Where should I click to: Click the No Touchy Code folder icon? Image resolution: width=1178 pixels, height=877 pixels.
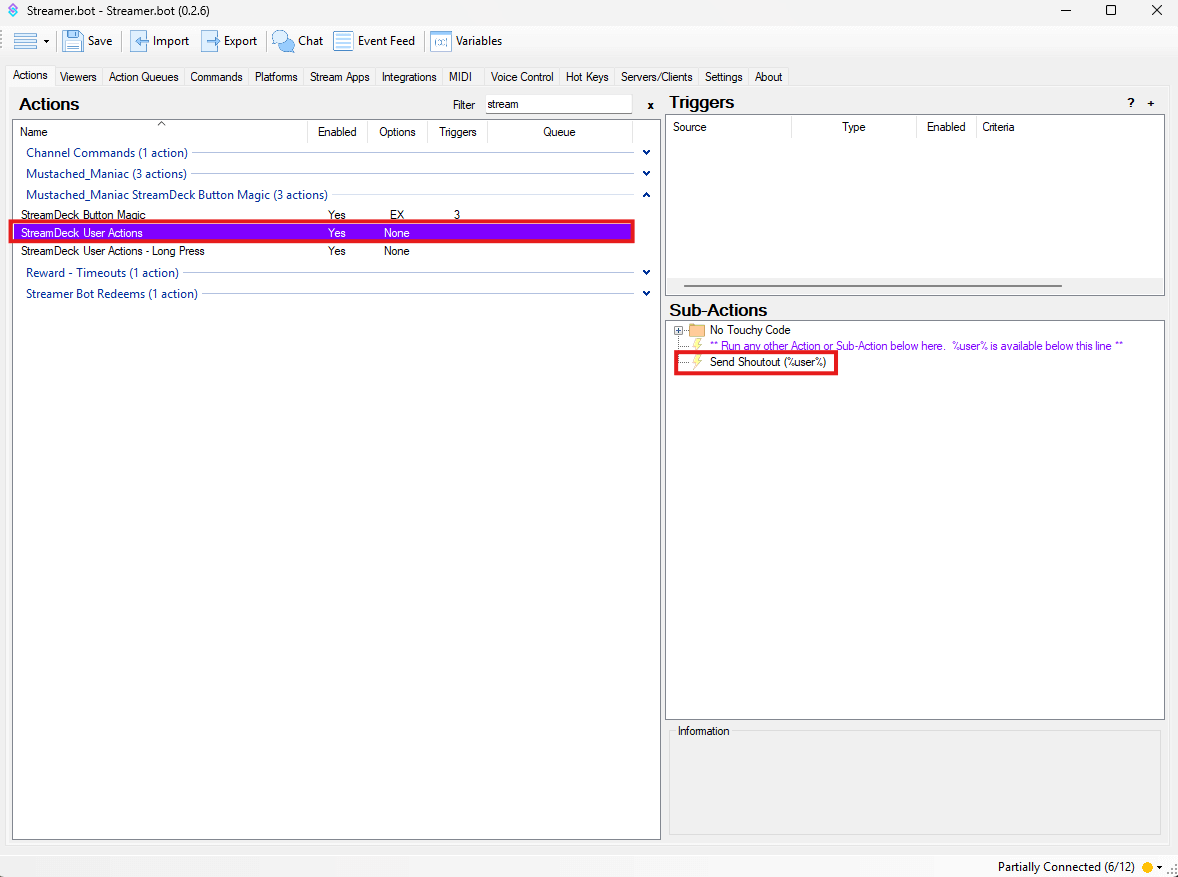pyautogui.click(x=697, y=330)
